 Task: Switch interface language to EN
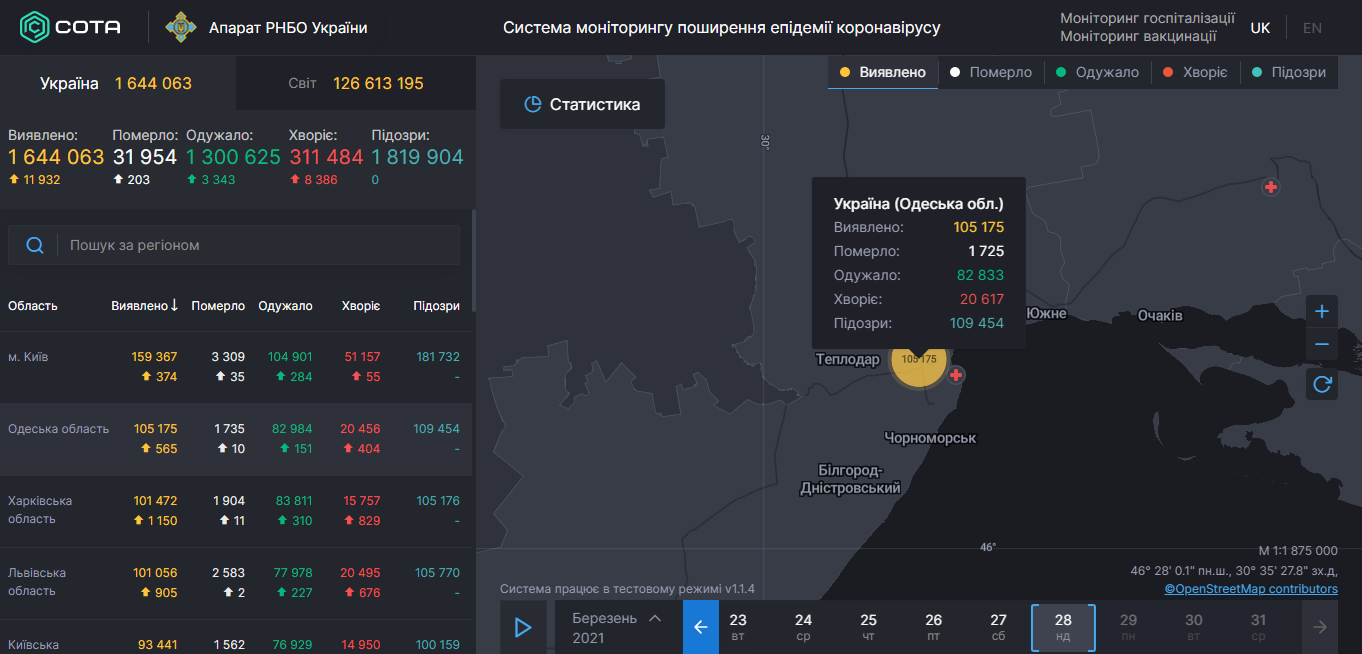[1312, 27]
